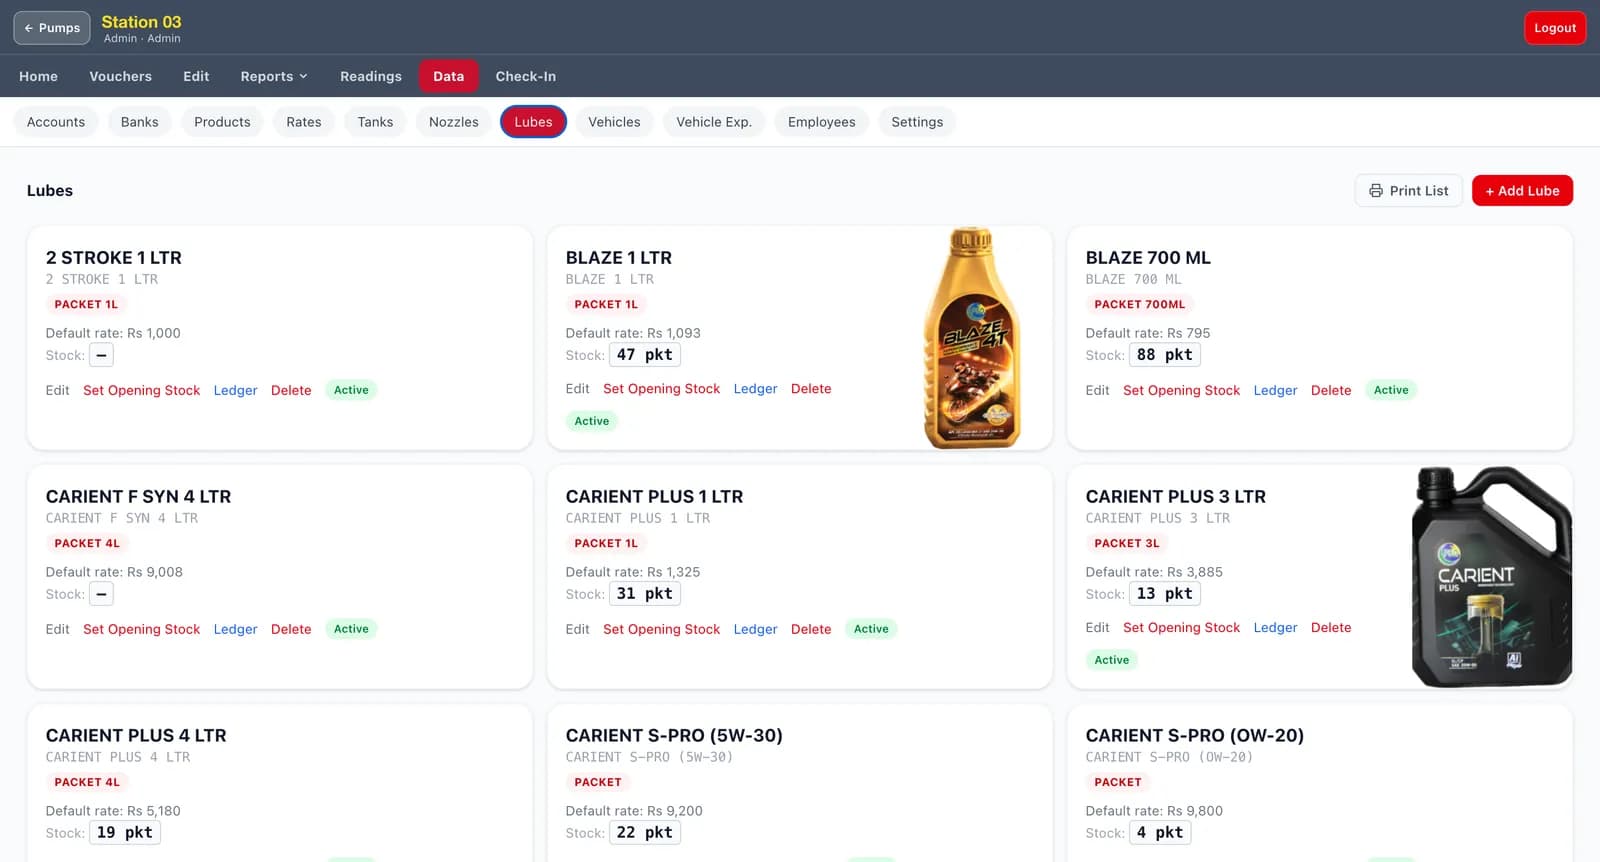Select the Lubes tab

(533, 122)
